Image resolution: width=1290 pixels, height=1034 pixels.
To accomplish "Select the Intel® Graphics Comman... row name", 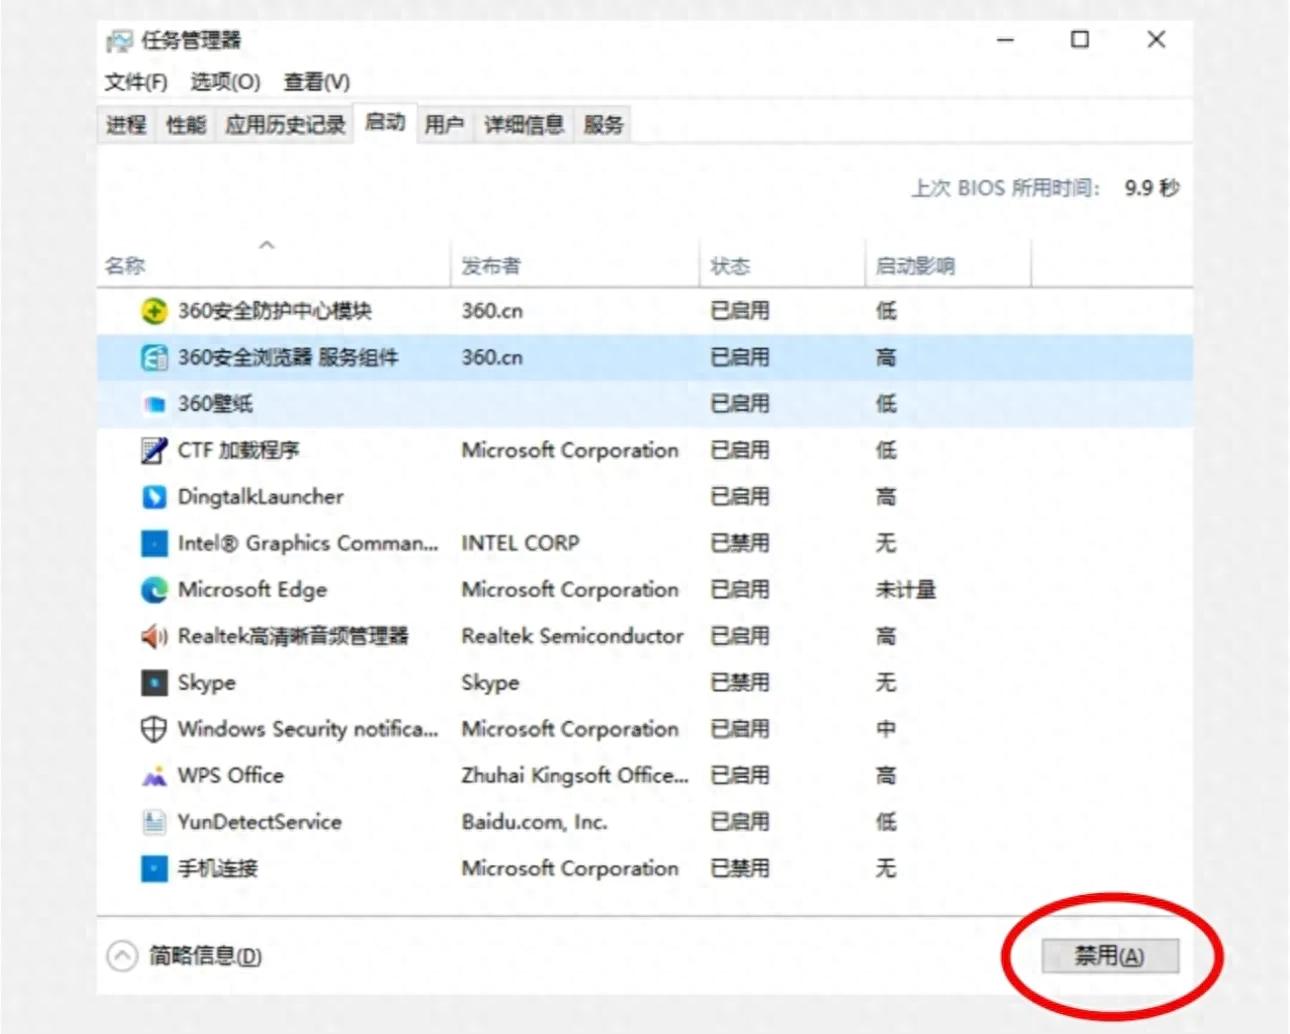I will tap(308, 543).
